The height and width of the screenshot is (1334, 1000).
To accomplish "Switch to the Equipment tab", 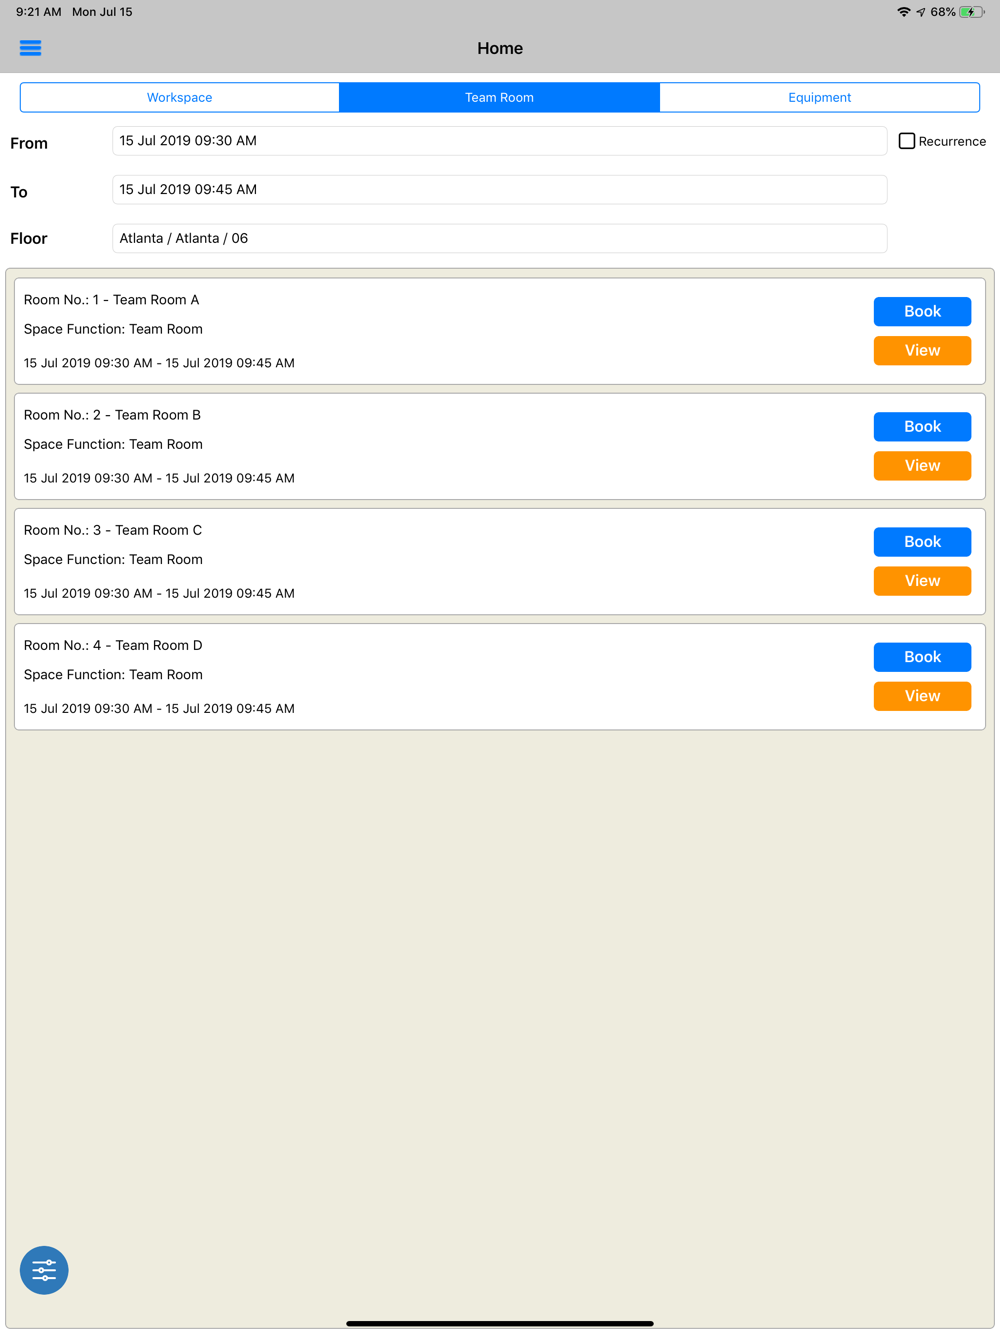I will click(819, 97).
